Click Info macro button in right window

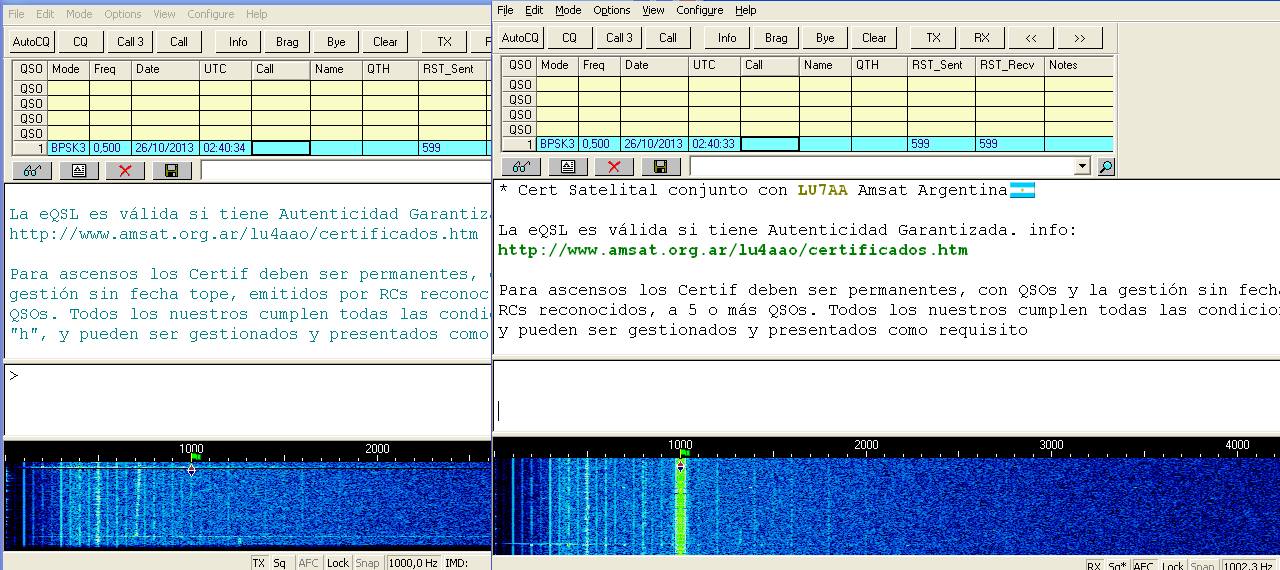click(727, 38)
